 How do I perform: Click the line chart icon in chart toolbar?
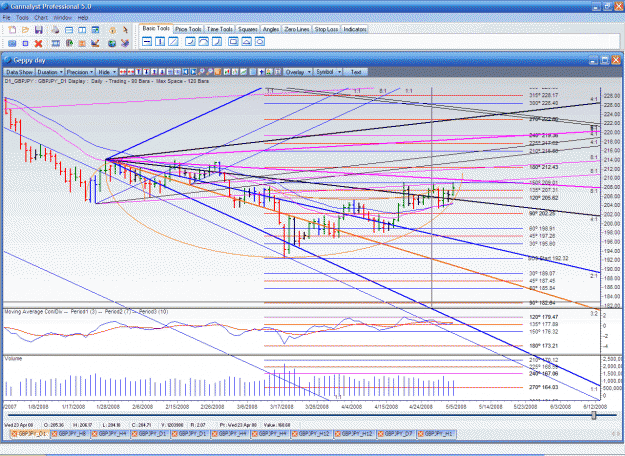point(244,72)
